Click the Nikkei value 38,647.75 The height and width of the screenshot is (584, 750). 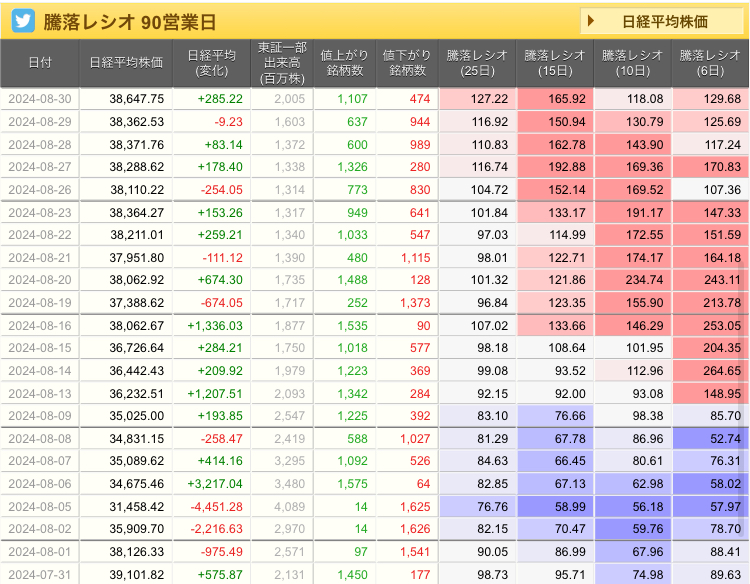pos(136,99)
